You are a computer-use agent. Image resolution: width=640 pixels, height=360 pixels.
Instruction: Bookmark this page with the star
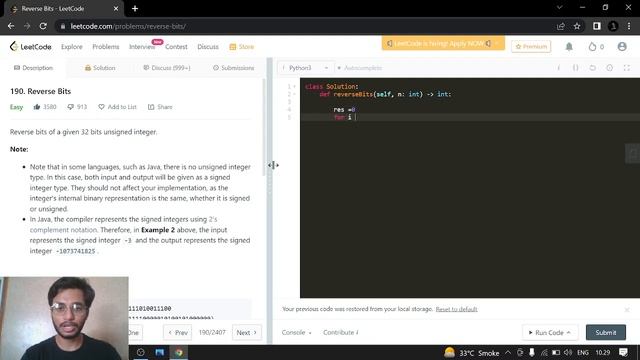(577, 26)
